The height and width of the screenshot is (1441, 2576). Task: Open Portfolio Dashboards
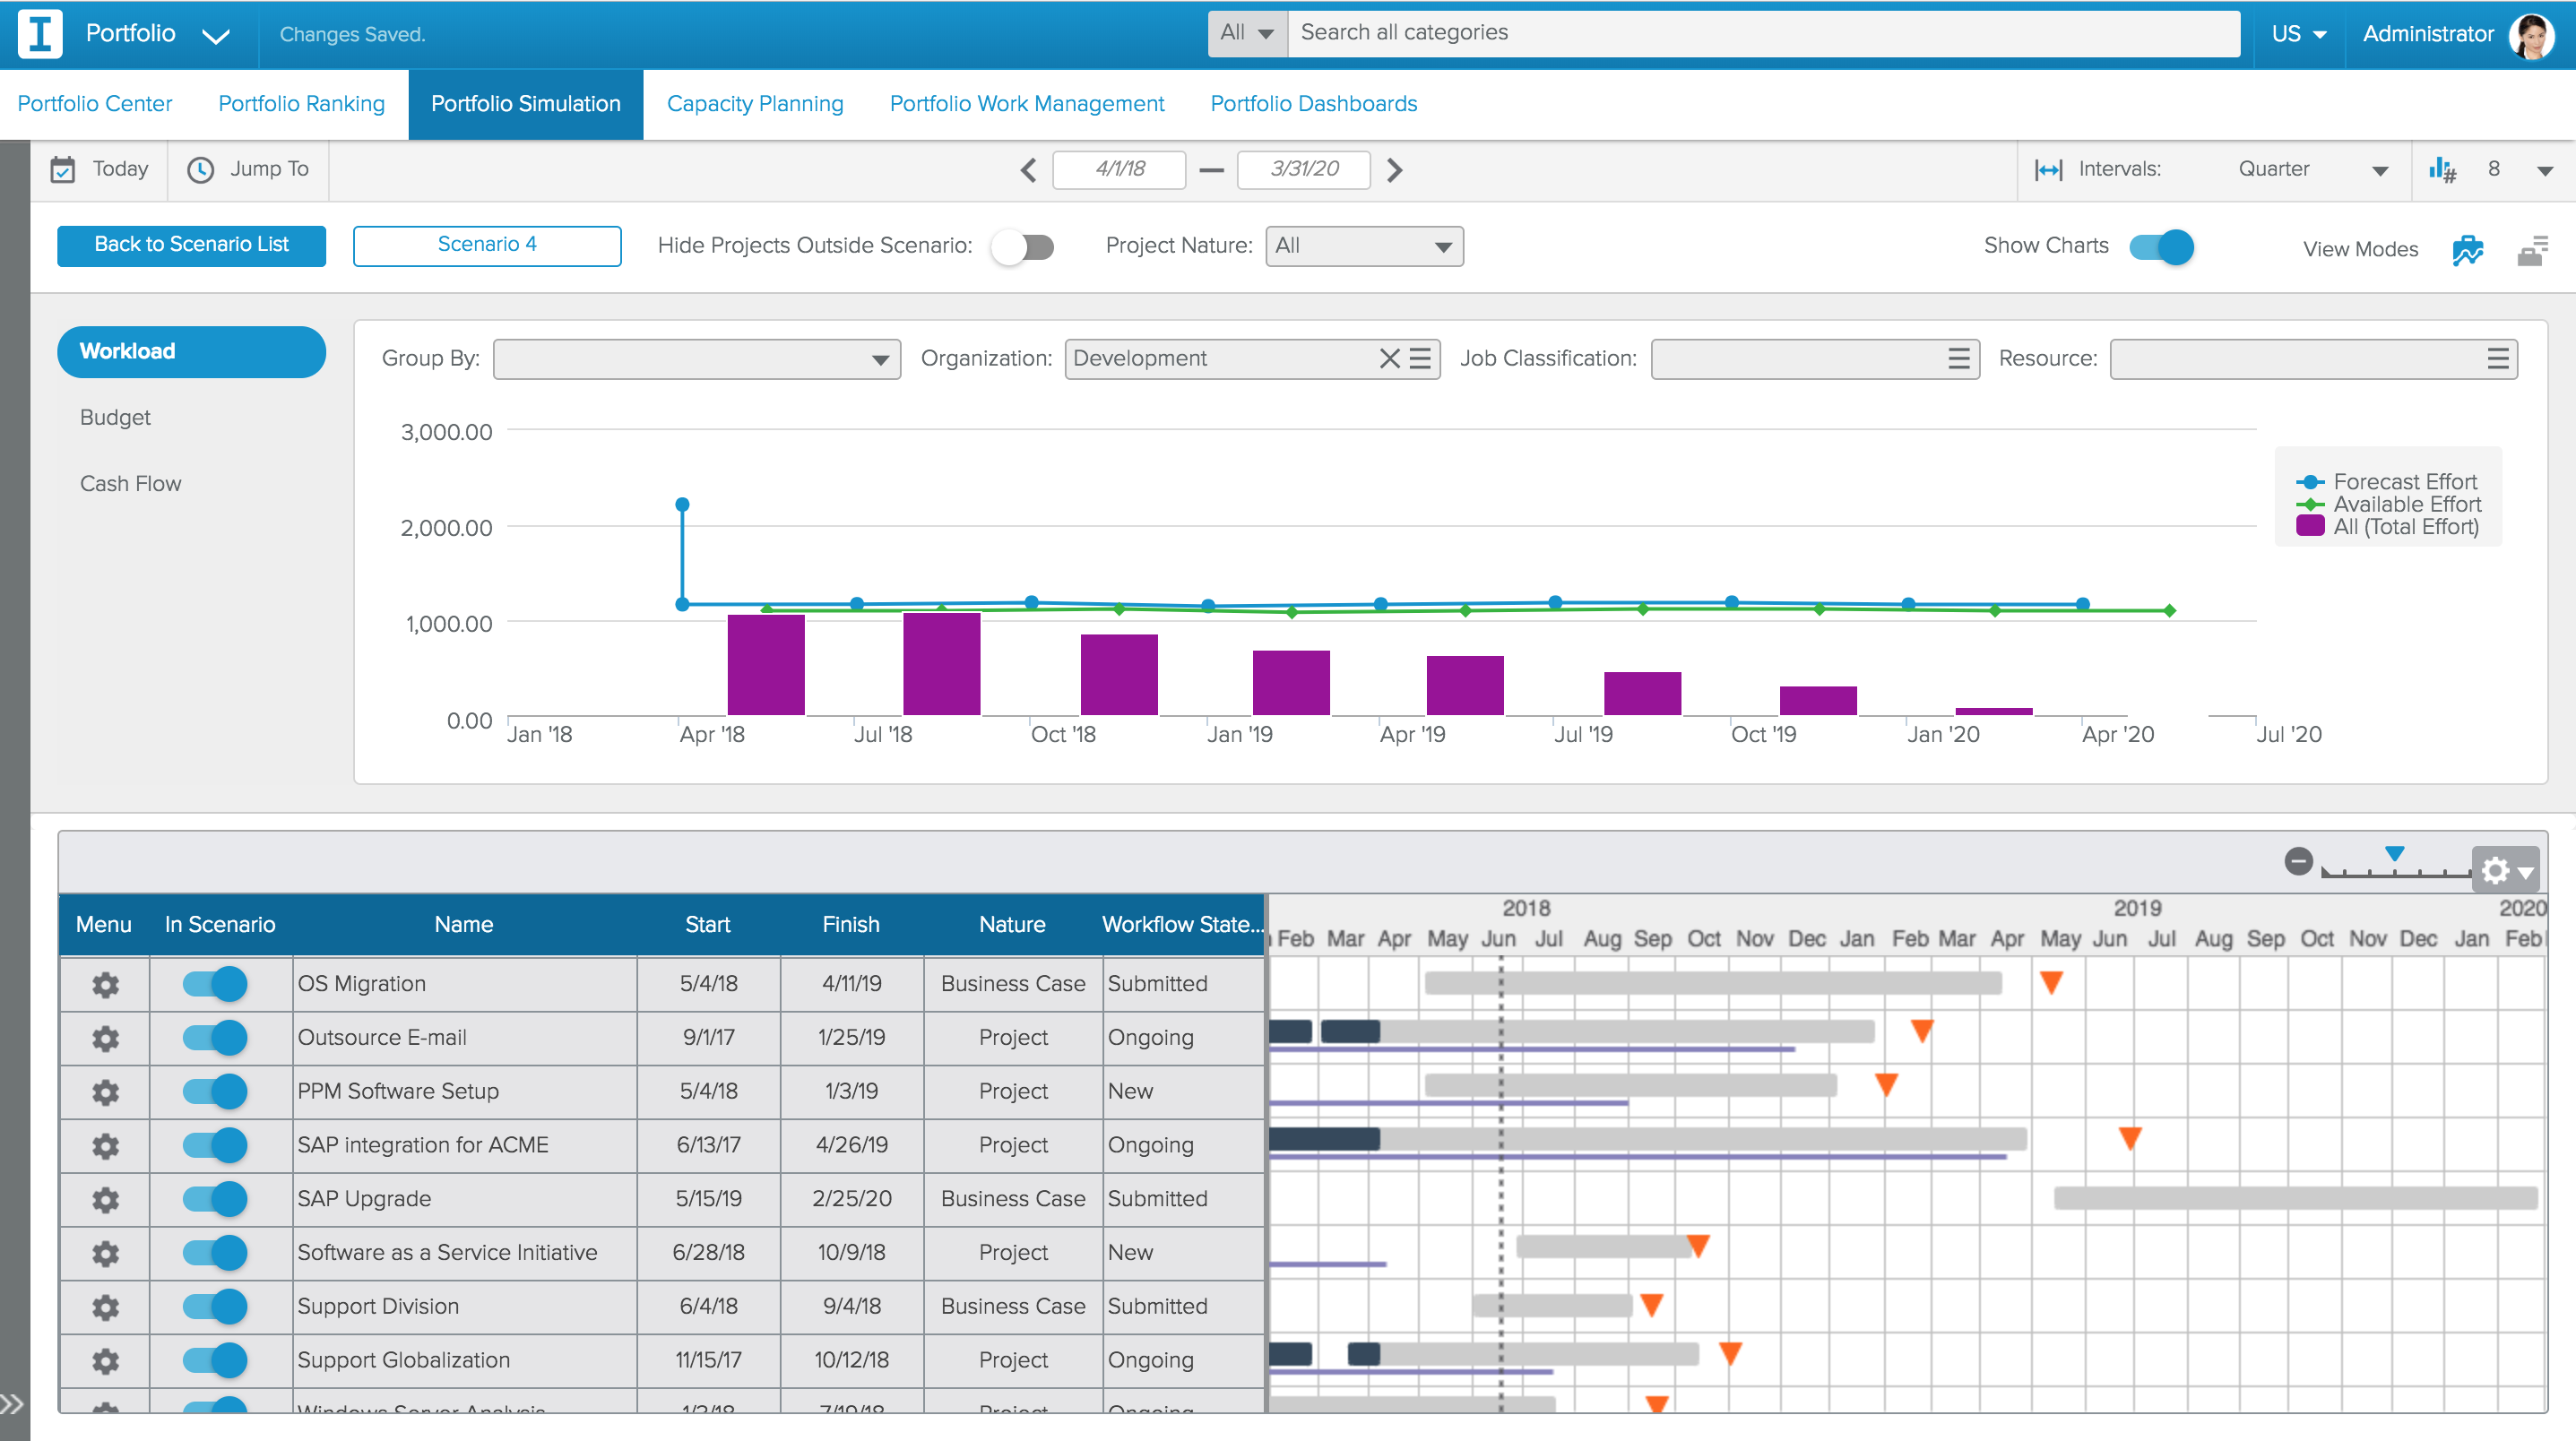point(1313,103)
